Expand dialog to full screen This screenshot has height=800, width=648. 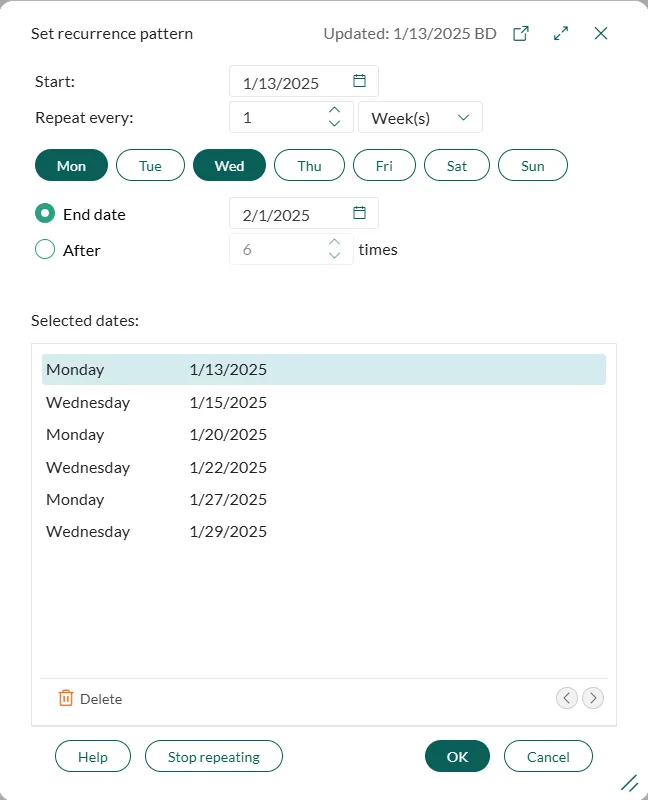point(561,33)
